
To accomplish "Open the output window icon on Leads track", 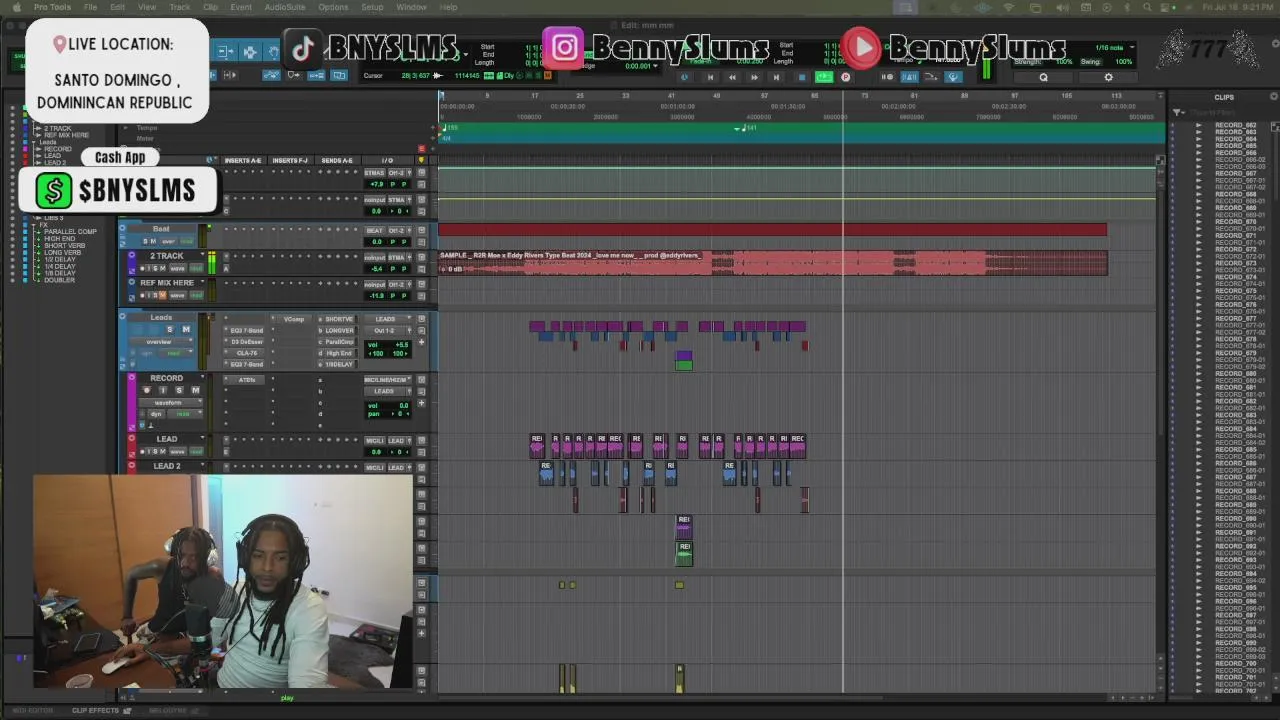I will click(421, 319).
